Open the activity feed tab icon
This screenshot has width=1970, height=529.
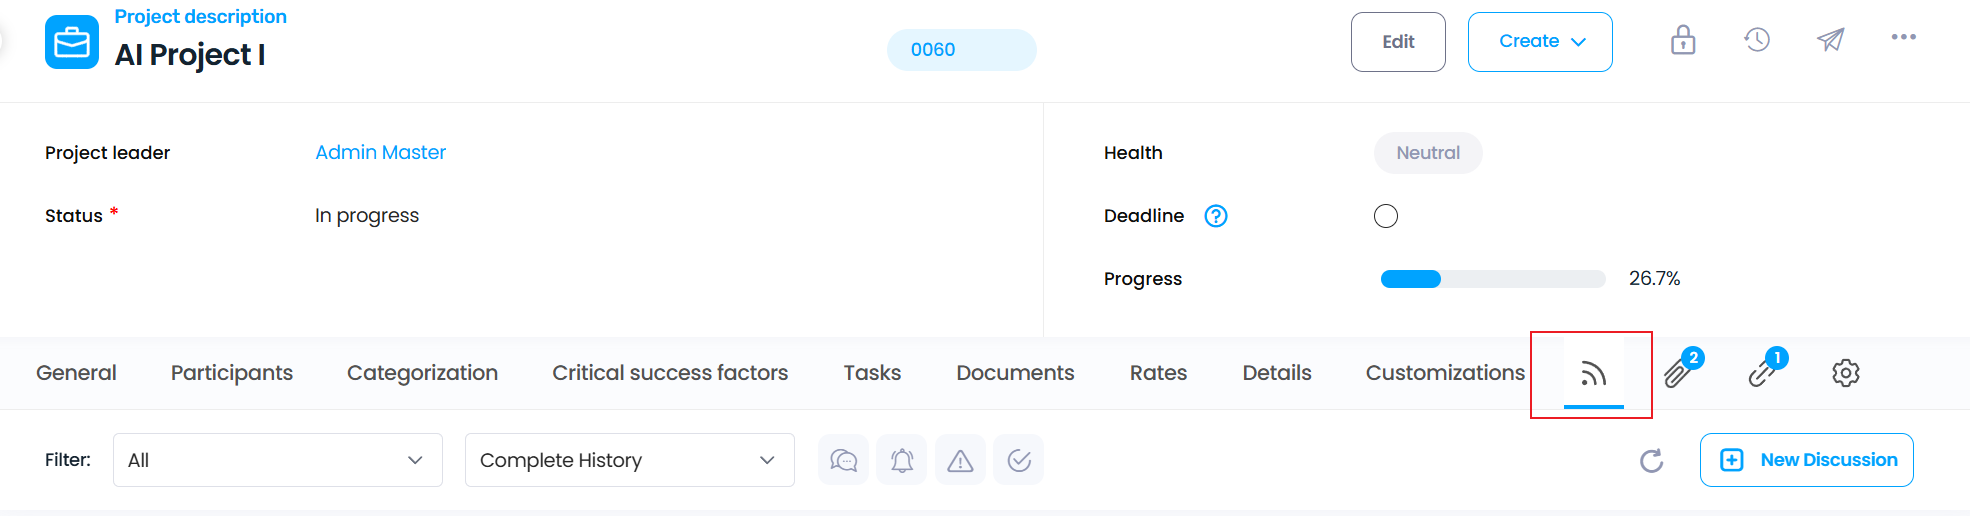[x=1593, y=374]
